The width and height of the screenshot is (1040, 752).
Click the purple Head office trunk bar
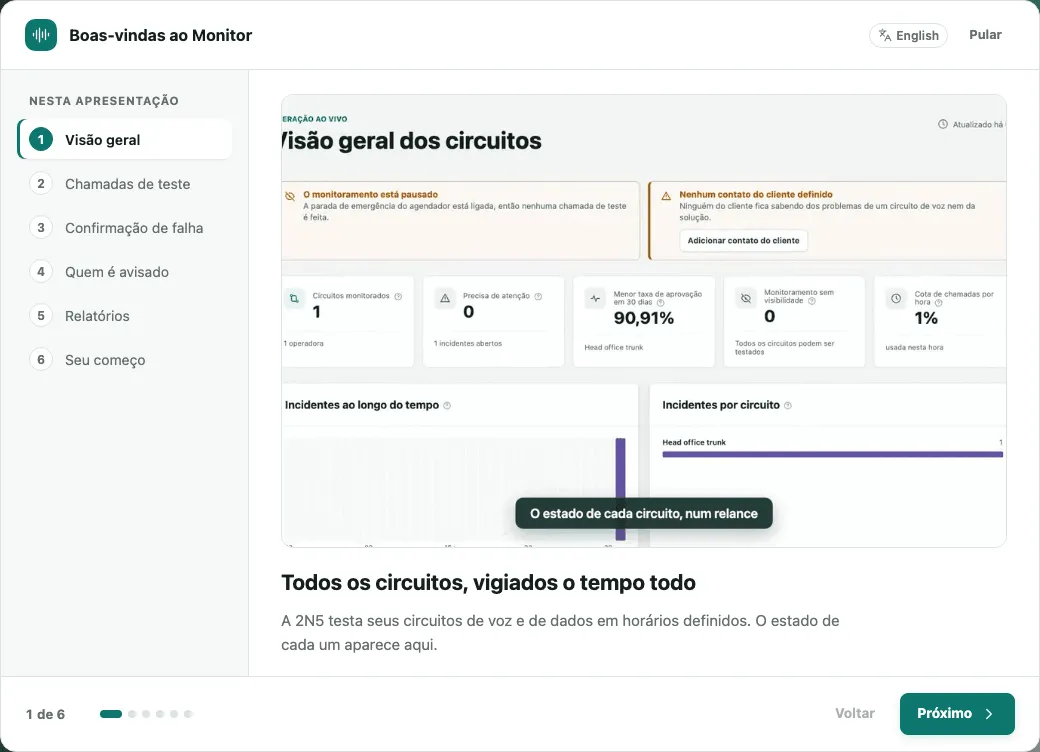coord(832,454)
